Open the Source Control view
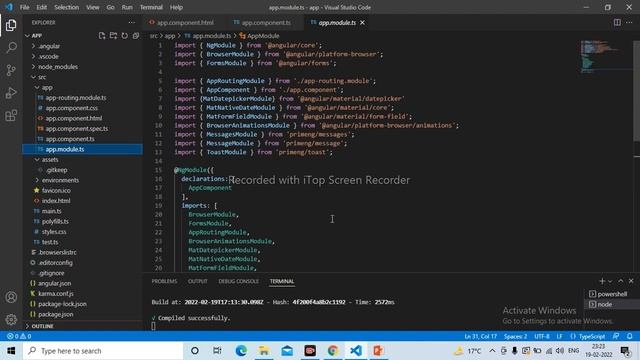This screenshot has height=360, width=640. (x=11, y=70)
